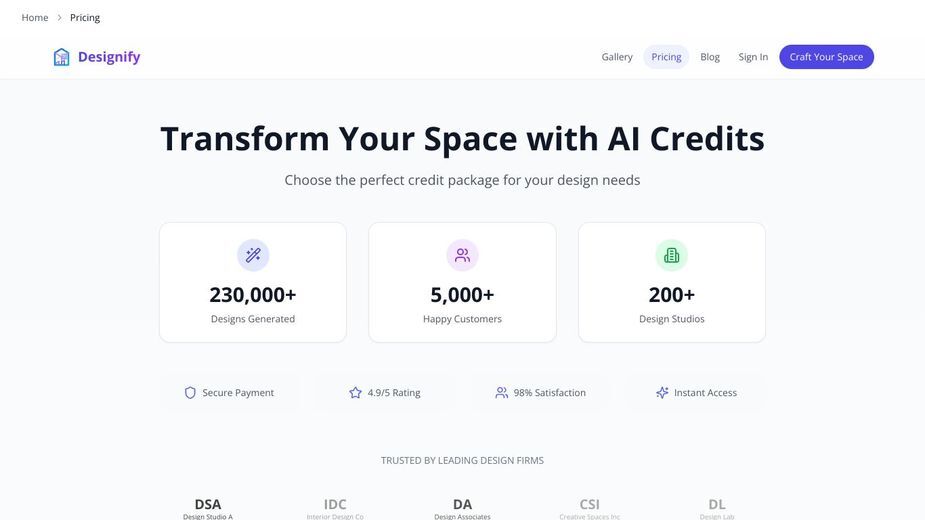Click the DA Design Associates logo
Screen dimensions: 925x520
[462, 508]
